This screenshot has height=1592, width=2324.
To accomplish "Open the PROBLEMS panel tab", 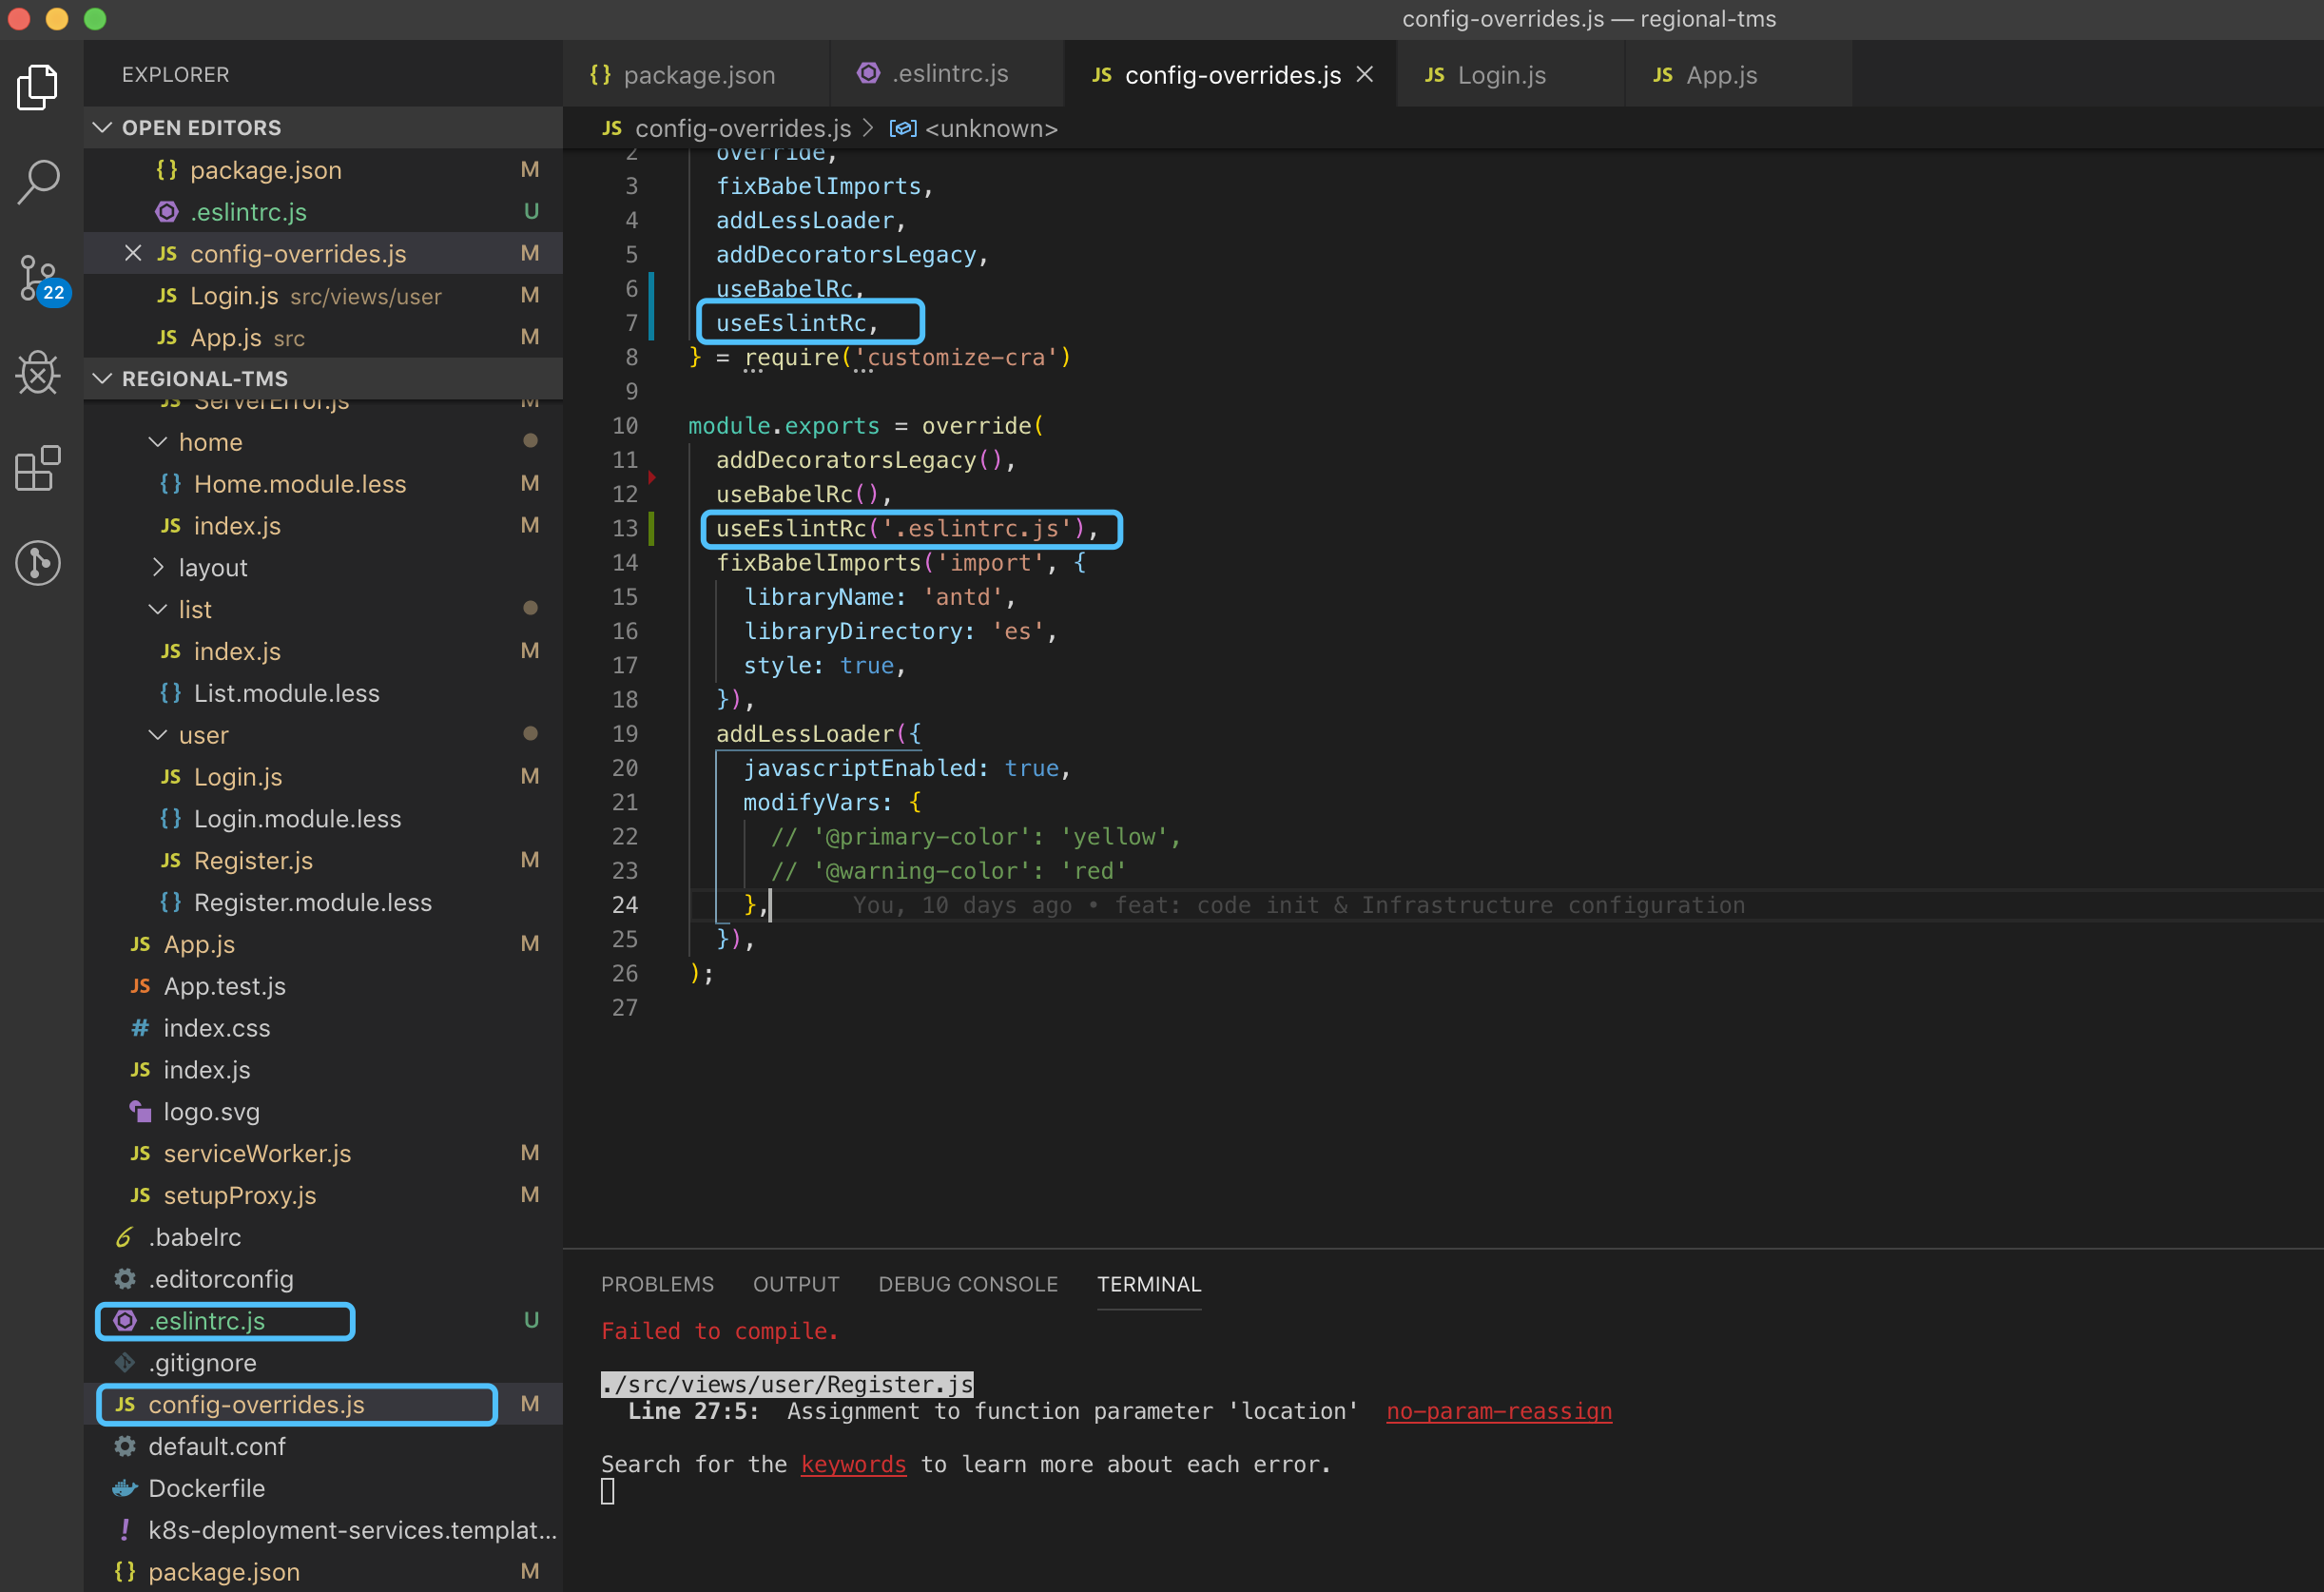I will click(x=657, y=1284).
